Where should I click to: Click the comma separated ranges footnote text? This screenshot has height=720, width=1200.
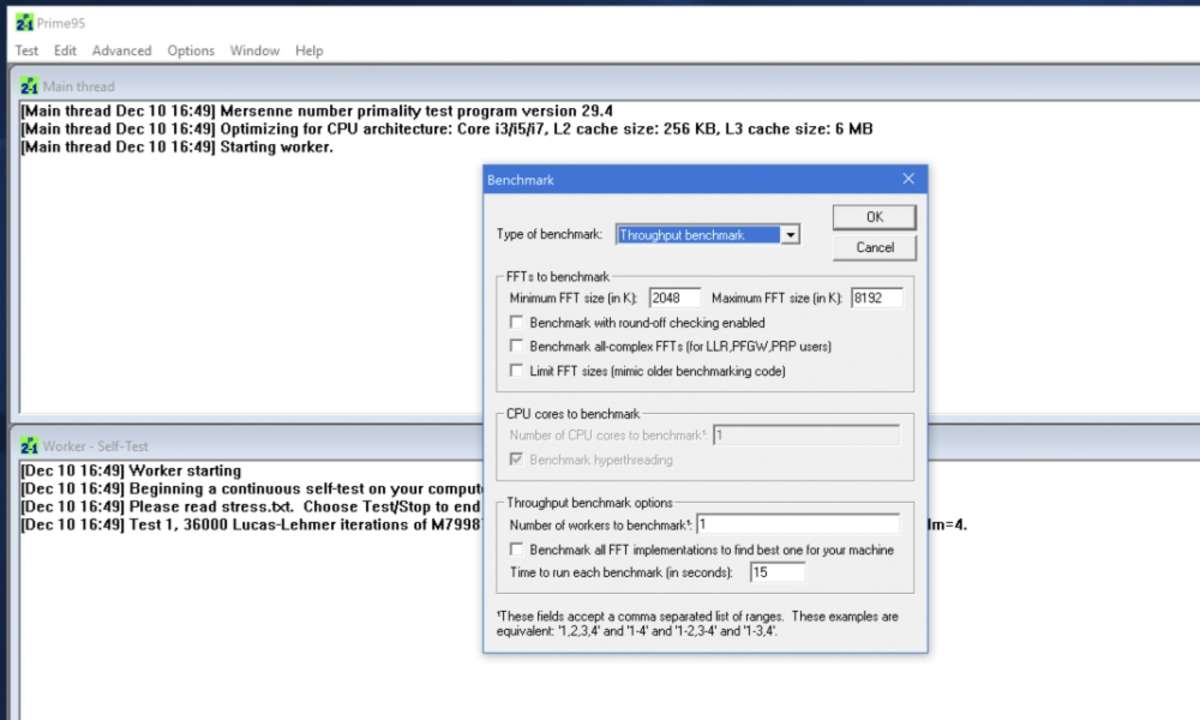(x=698, y=624)
